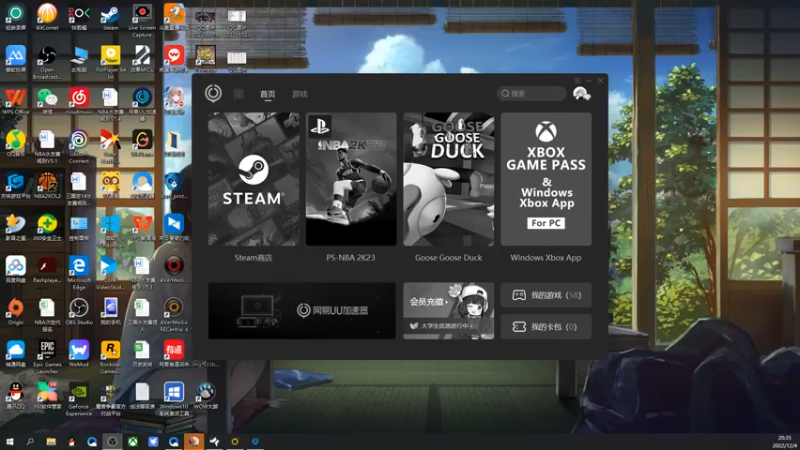
Task: Open taskbar search magnifier
Action: pos(30,441)
